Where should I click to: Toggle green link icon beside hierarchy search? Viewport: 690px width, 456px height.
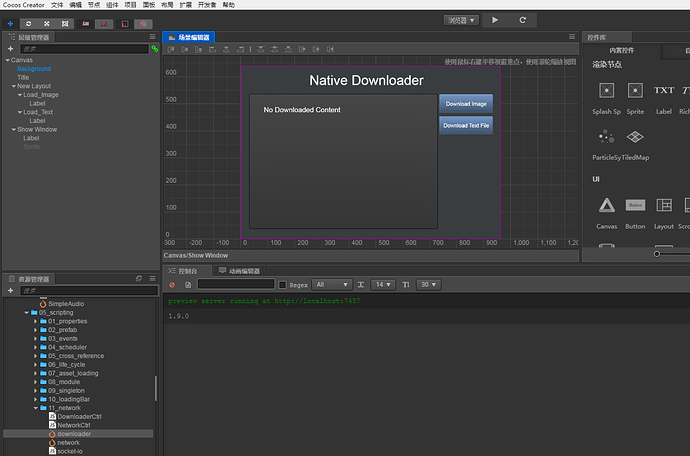pyautogui.click(x=154, y=49)
